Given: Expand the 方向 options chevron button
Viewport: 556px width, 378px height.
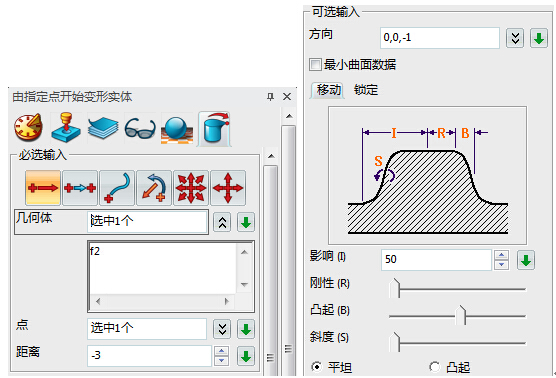Looking at the screenshot, I should tap(515, 38).
